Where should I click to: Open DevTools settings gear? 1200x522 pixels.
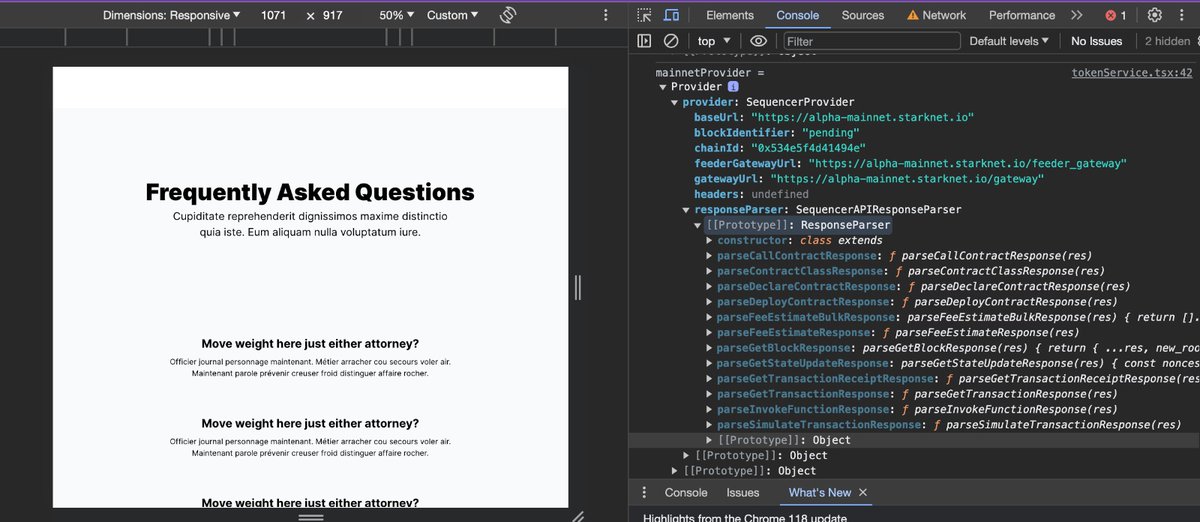(1155, 15)
